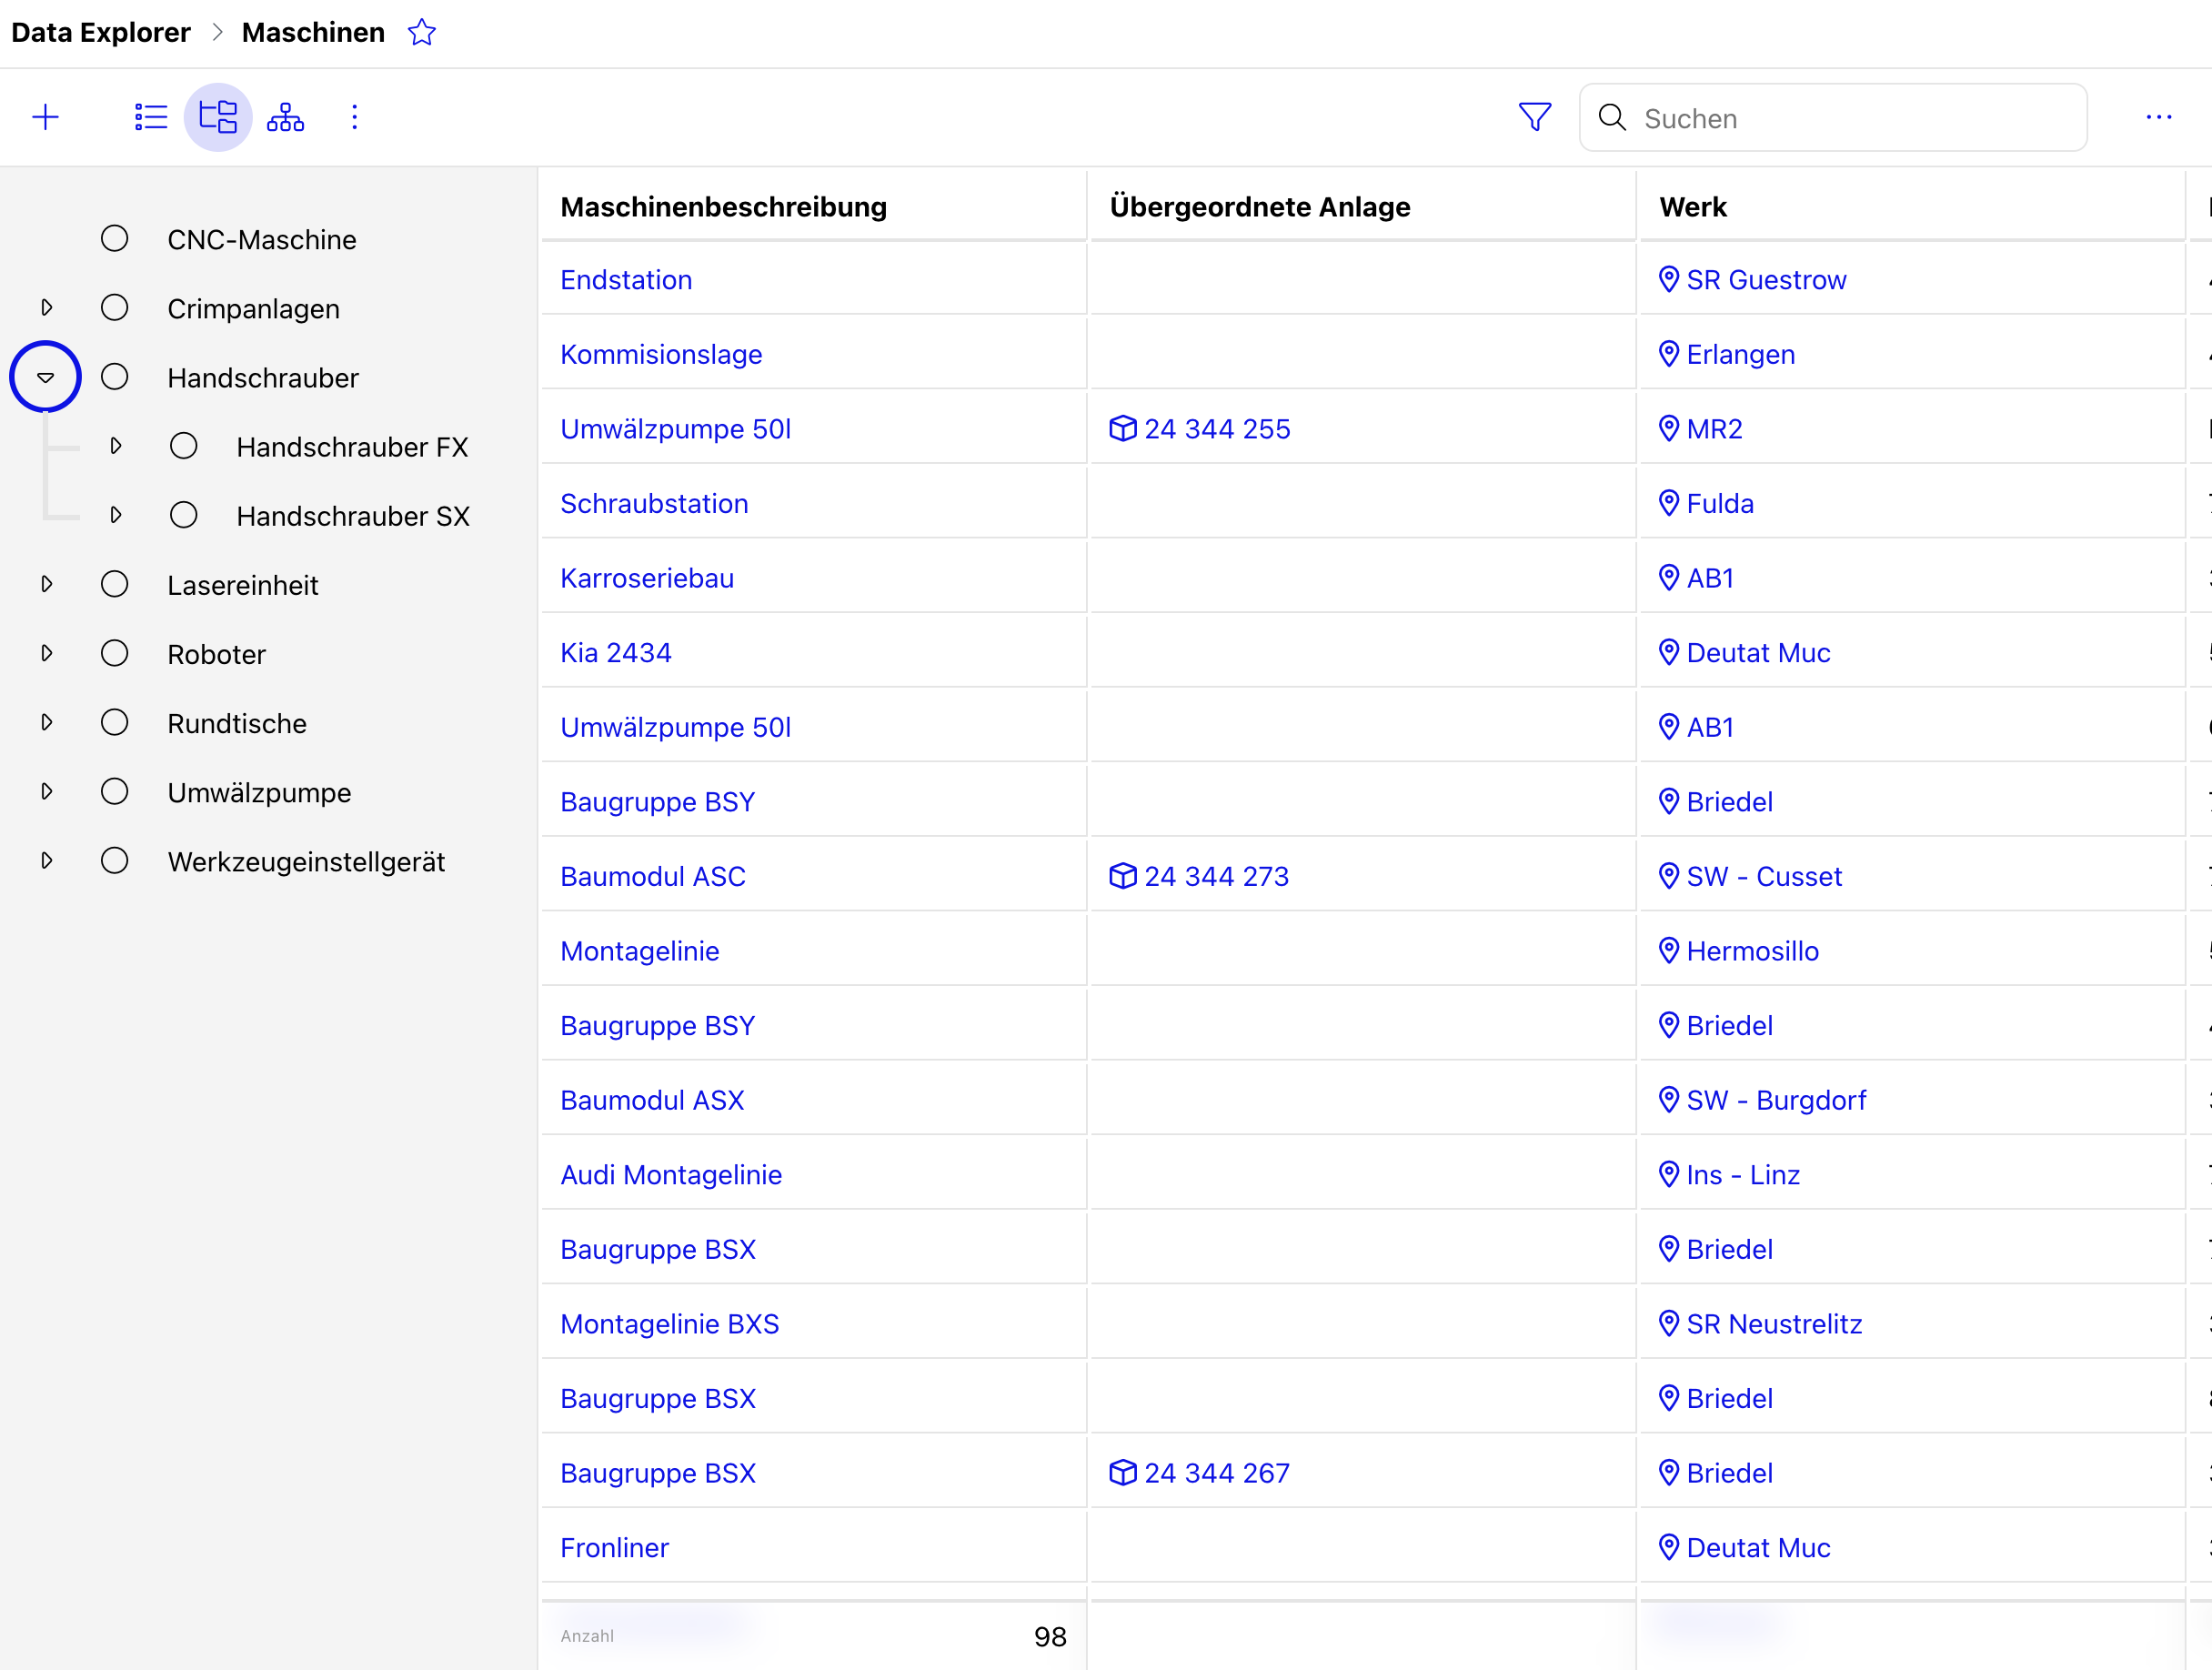Select the tree-with-table view icon
Screen dimensions: 2212x1670
[x=218, y=118]
